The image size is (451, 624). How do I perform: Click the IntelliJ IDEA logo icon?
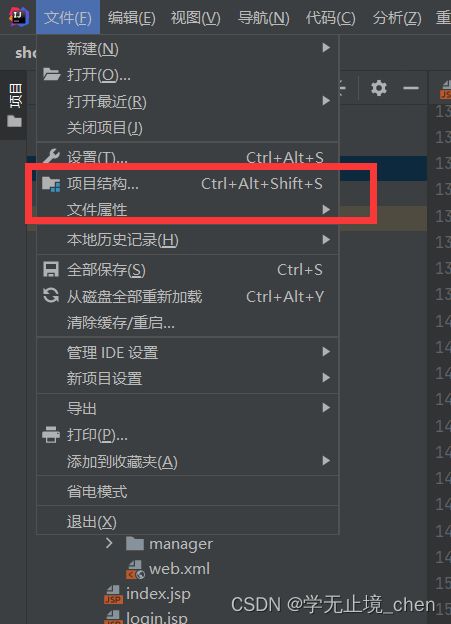point(18,17)
